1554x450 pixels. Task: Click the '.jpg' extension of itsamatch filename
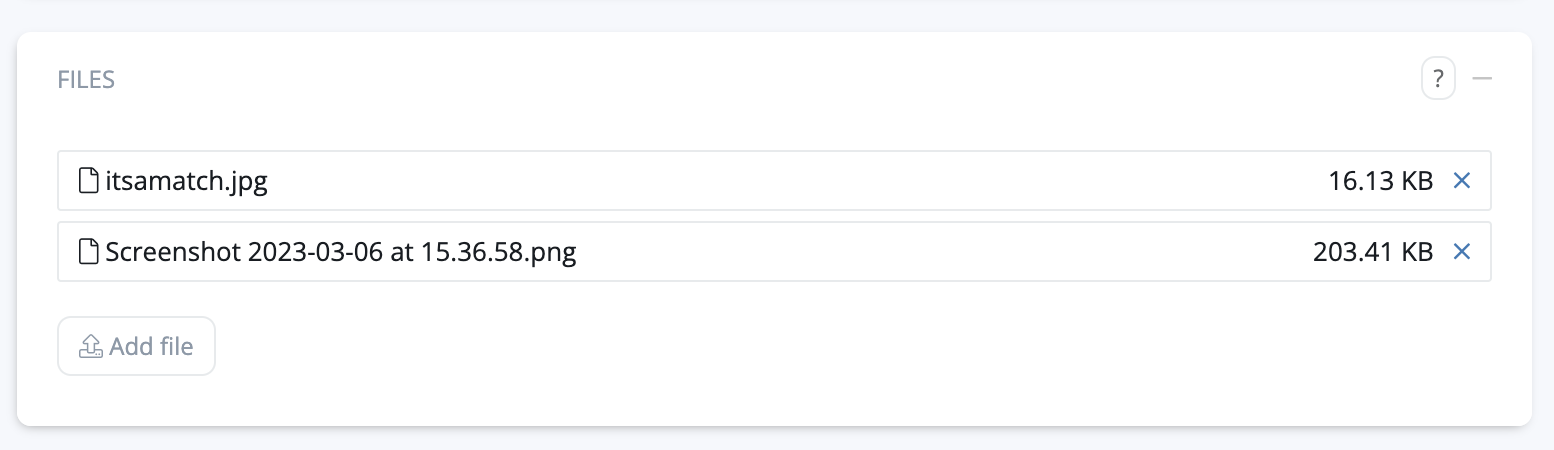coord(246,181)
